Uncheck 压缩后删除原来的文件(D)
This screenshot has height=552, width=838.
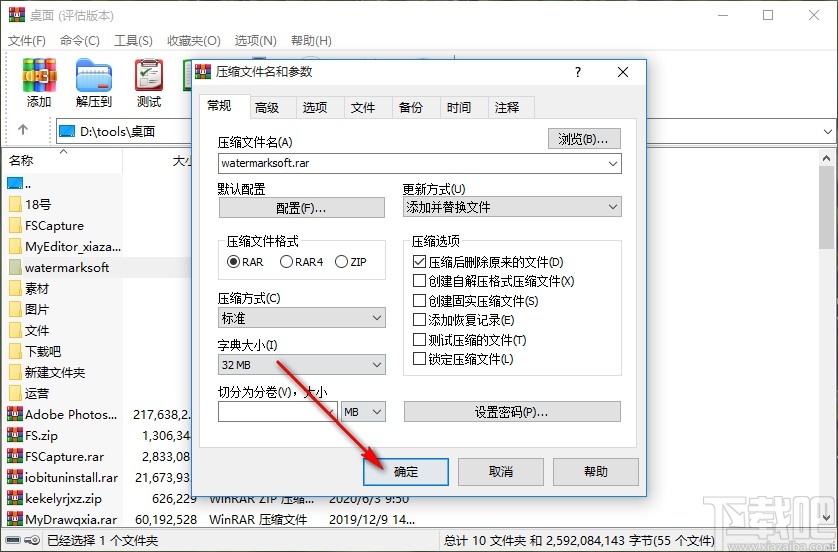(x=488, y=262)
